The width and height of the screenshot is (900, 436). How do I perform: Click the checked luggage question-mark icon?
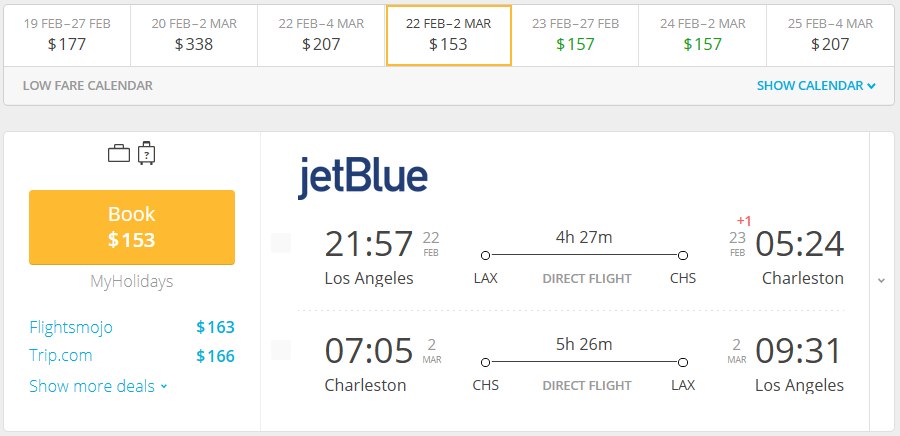[x=147, y=153]
